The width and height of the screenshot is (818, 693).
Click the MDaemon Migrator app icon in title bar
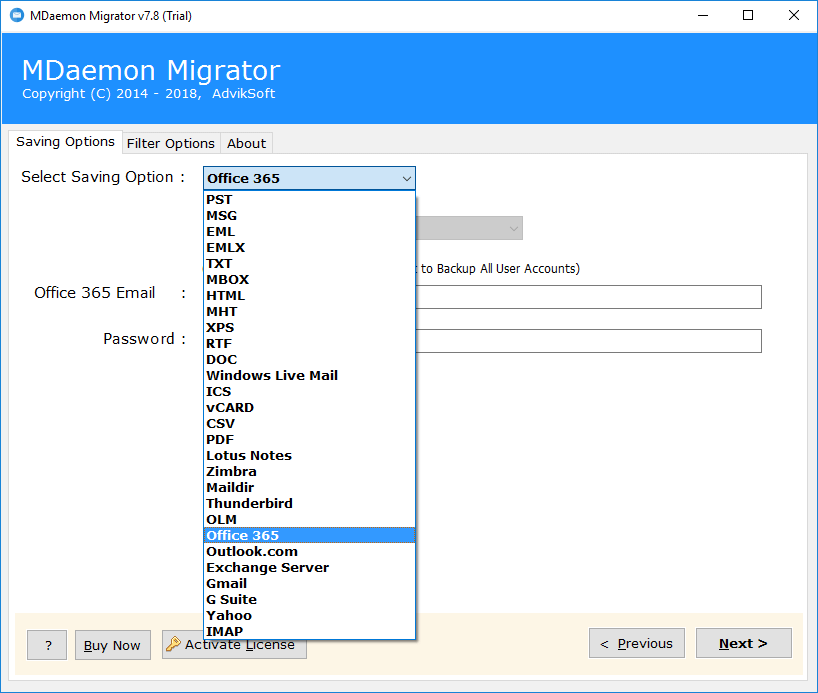tap(17, 15)
